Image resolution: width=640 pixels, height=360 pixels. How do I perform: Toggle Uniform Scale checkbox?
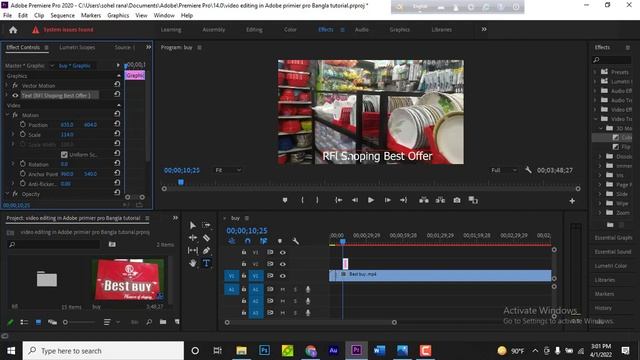coord(64,155)
